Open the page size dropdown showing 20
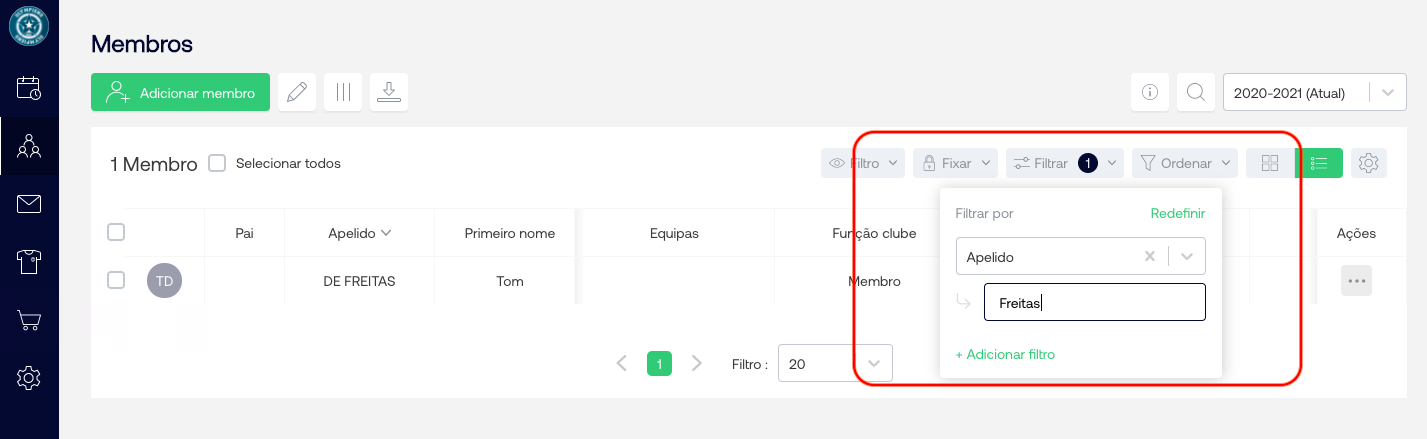Screen dimensions: 1427x439 (x=835, y=364)
